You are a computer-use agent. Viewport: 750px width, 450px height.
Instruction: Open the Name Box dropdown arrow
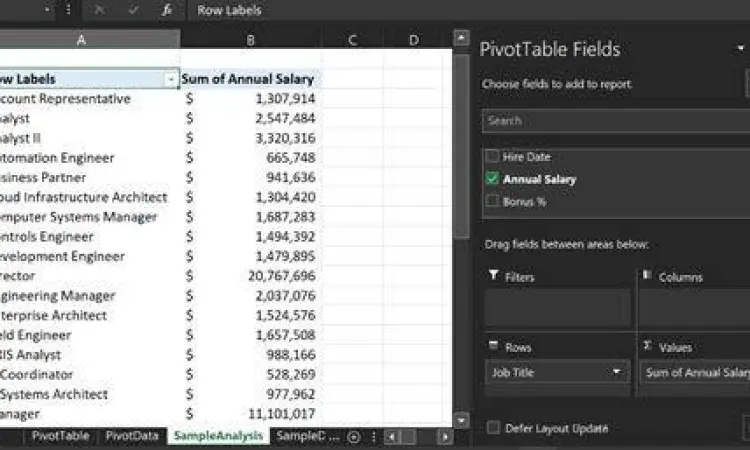47,10
